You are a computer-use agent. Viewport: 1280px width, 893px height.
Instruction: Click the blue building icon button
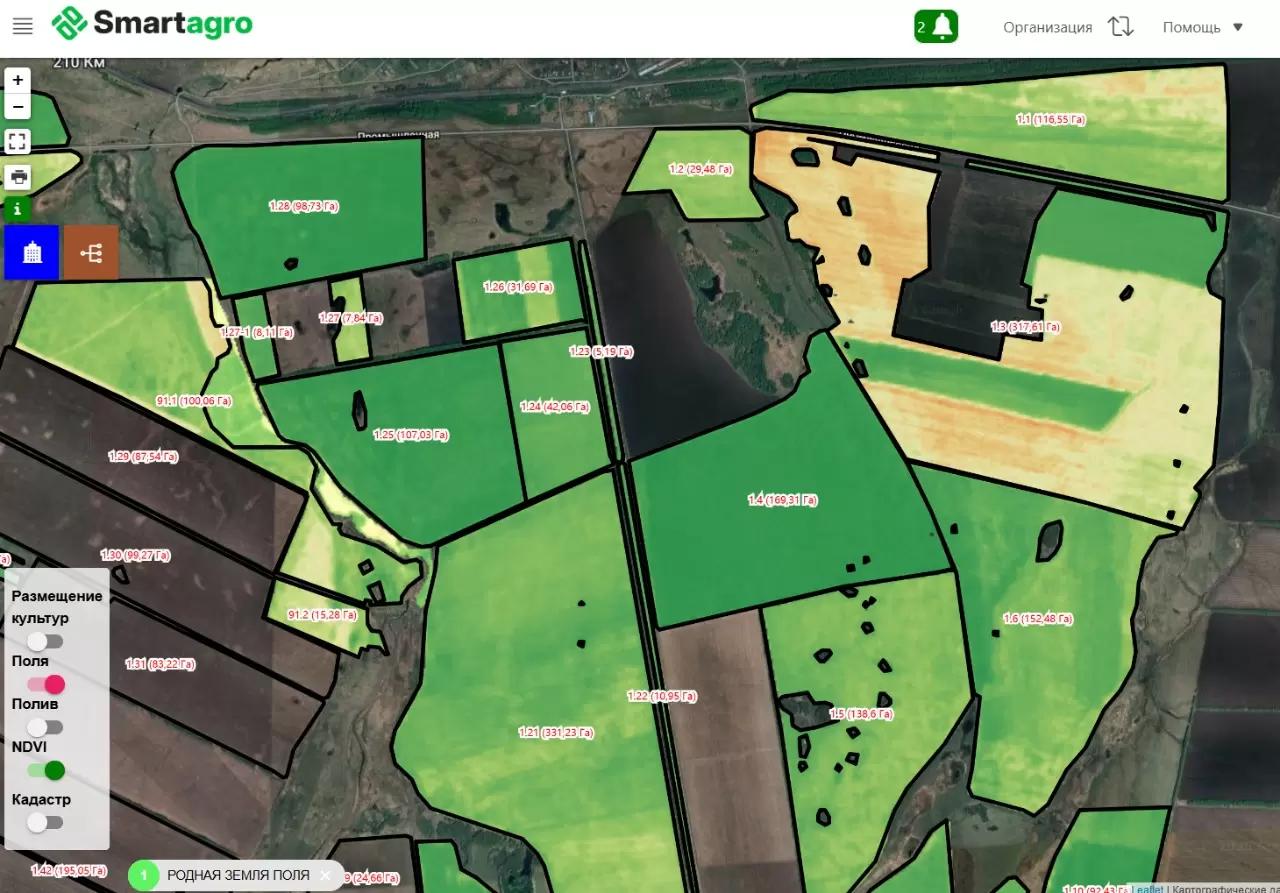pyautogui.click(x=32, y=252)
